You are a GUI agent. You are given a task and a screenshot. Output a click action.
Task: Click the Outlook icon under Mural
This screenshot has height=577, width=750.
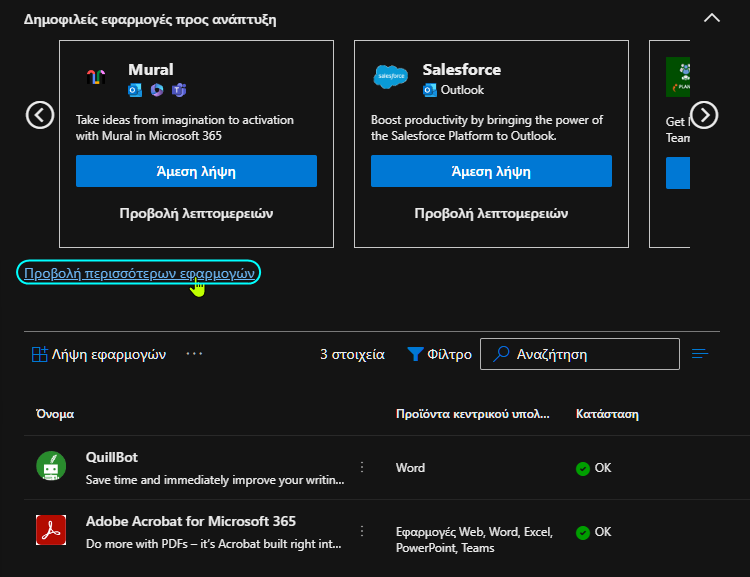[x=135, y=90]
